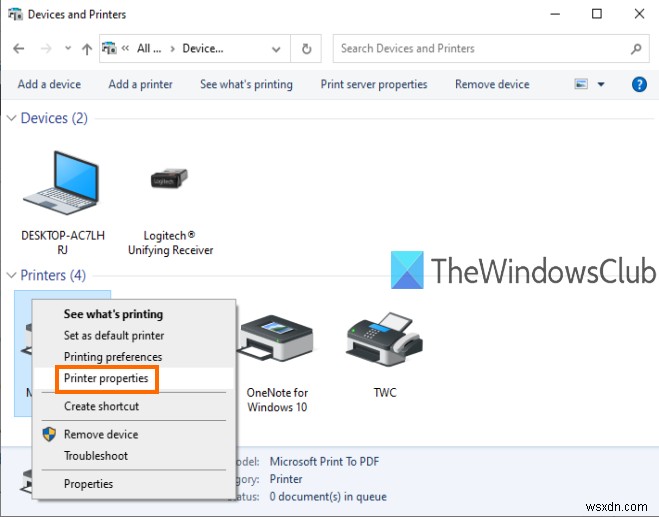Click the change view icon

581,84
